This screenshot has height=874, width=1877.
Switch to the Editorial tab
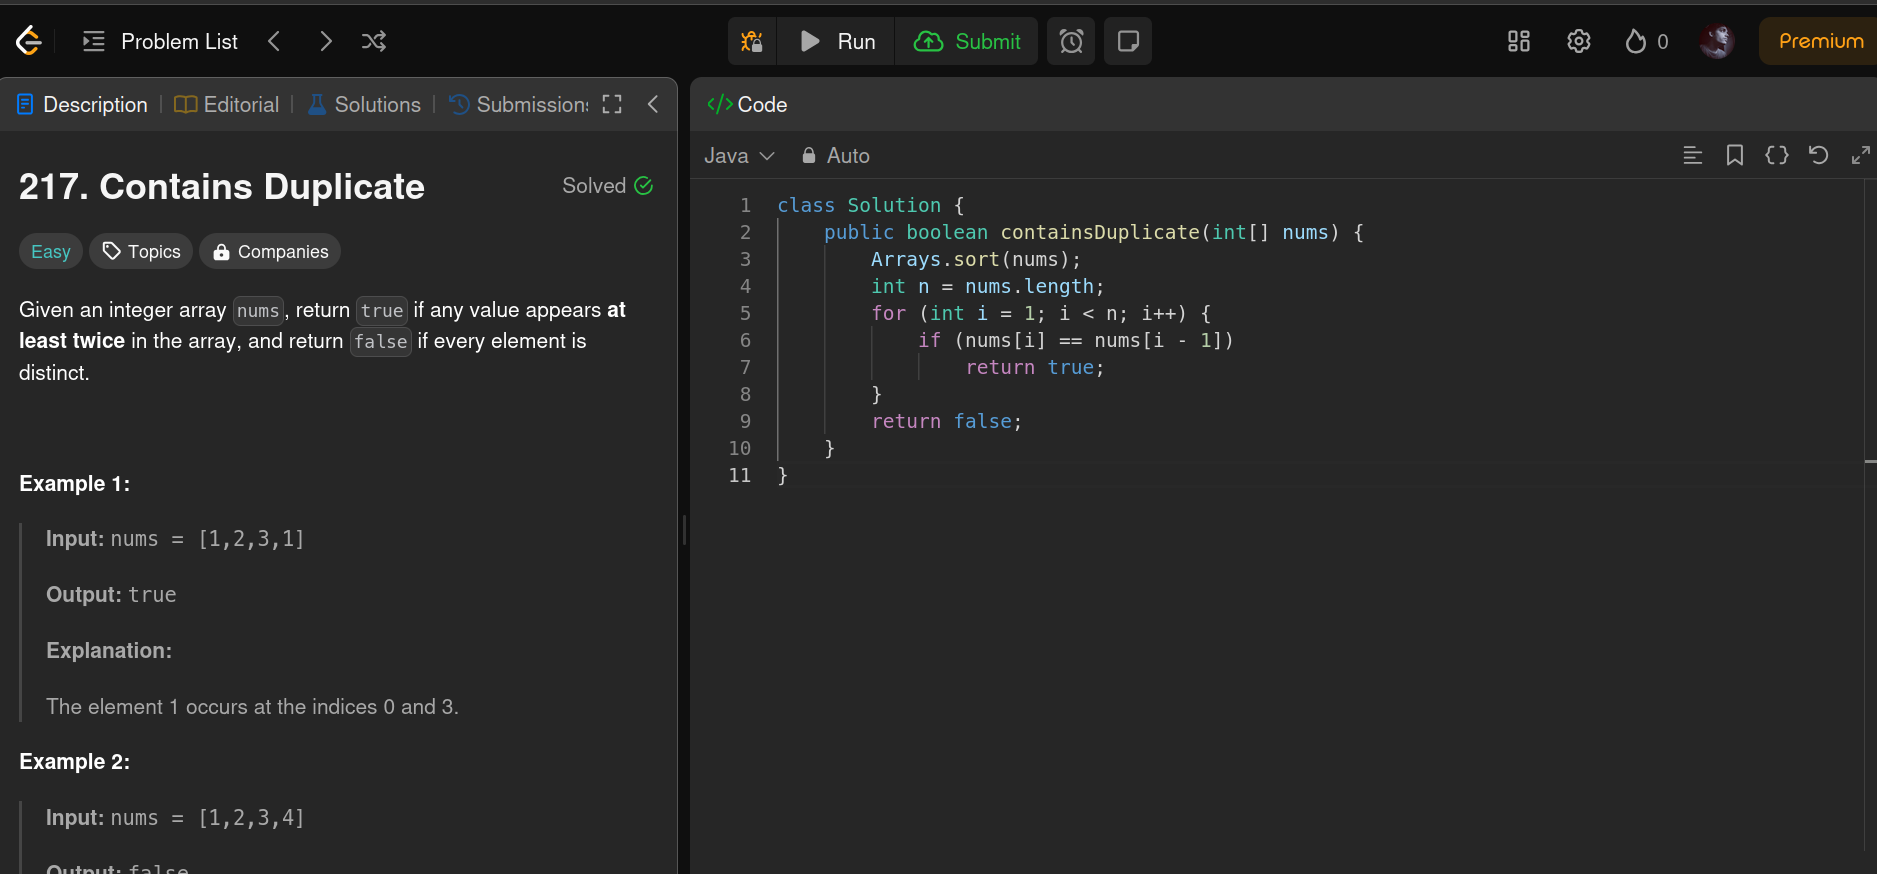(227, 105)
